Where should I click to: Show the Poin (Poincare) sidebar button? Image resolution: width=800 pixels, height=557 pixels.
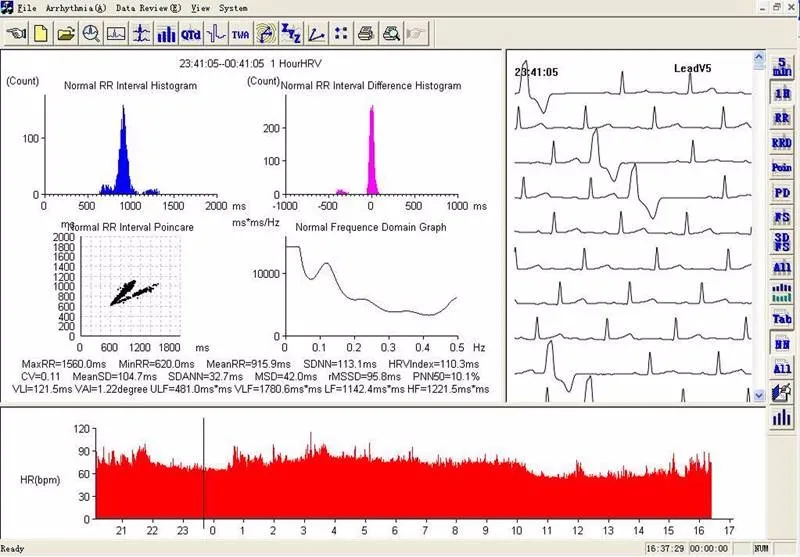click(x=782, y=168)
